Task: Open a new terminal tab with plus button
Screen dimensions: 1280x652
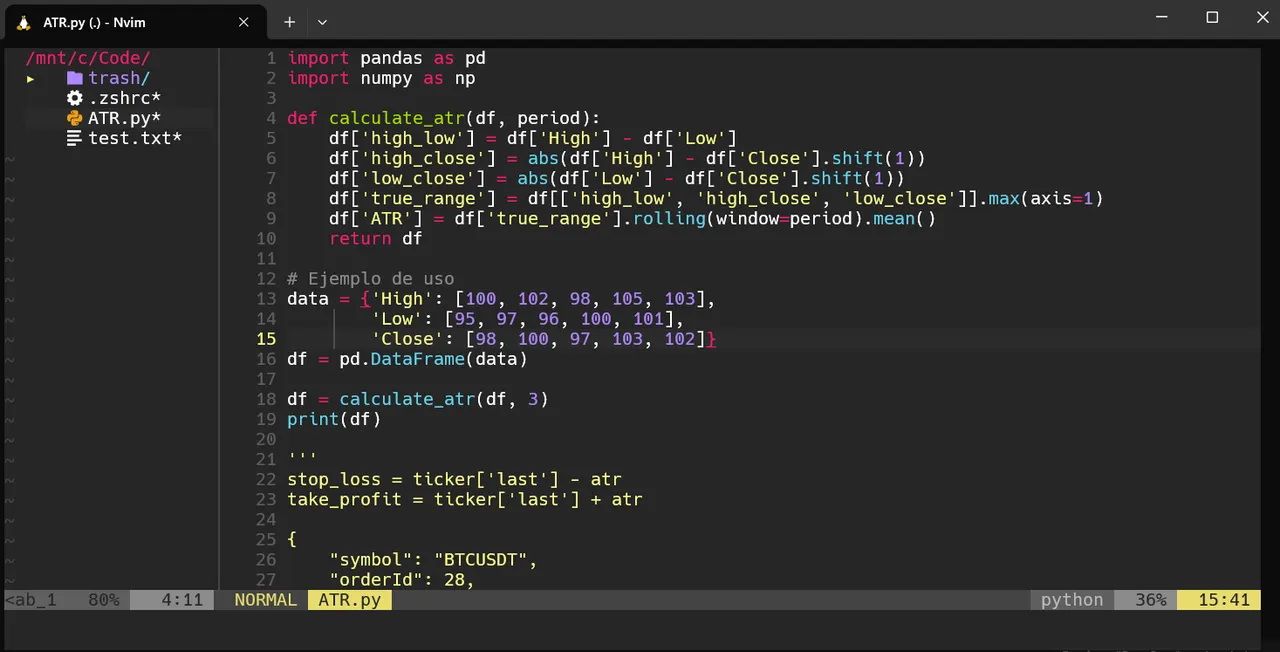Action: pos(289,22)
